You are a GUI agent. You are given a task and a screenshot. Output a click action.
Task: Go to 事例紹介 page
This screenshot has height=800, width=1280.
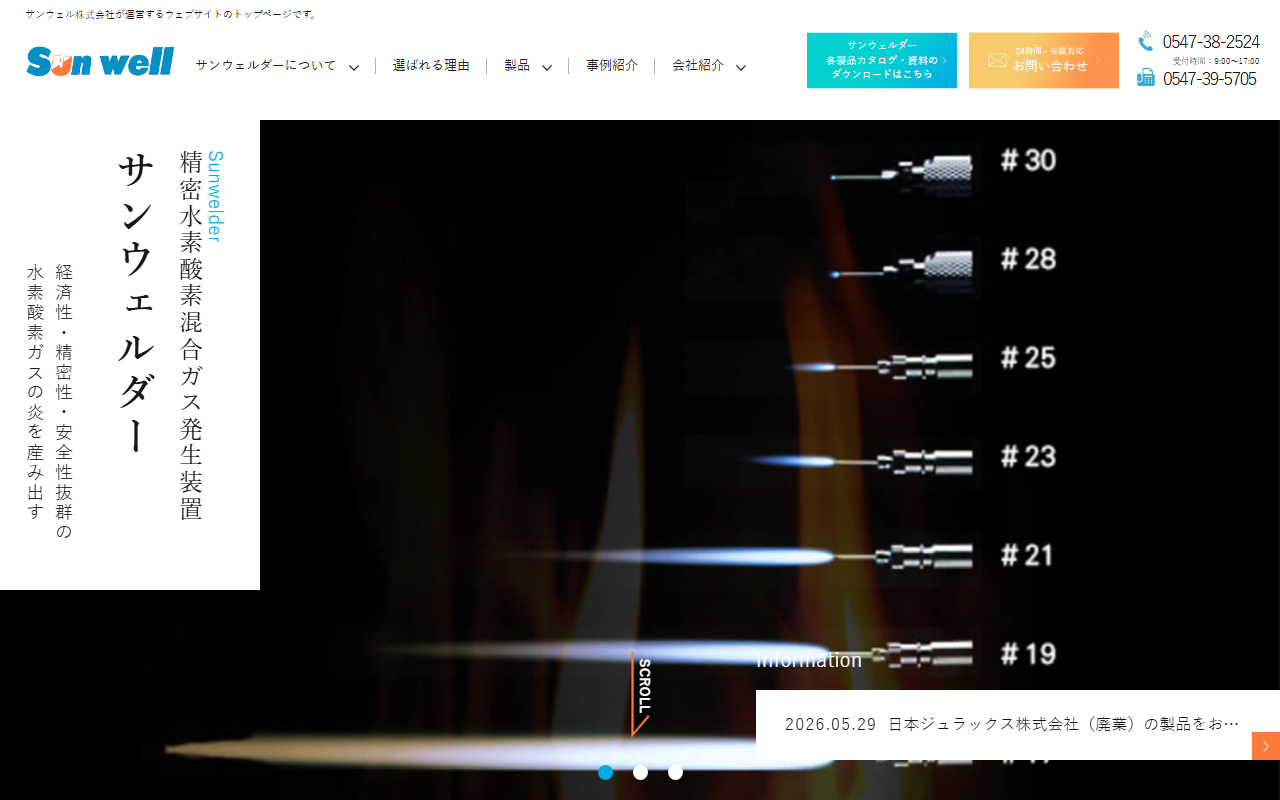[612, 65]
